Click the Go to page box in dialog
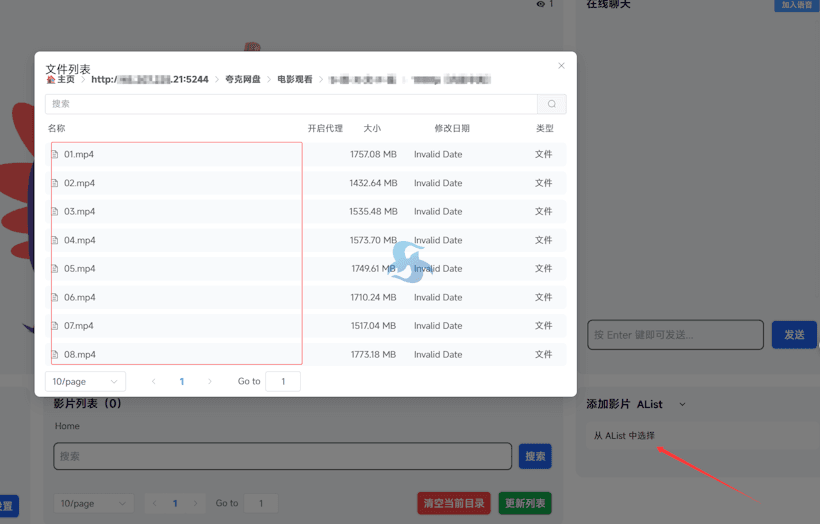The width and height of the screenshot is (820, 524). (283, 381)
